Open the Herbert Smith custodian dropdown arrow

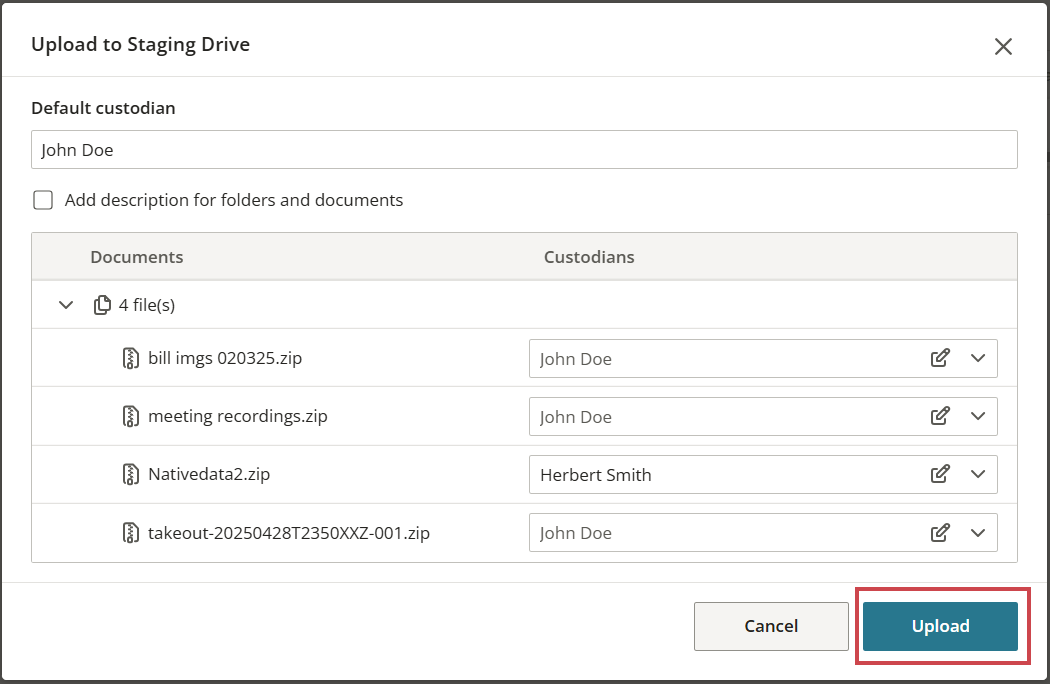[x=978, y=474]
